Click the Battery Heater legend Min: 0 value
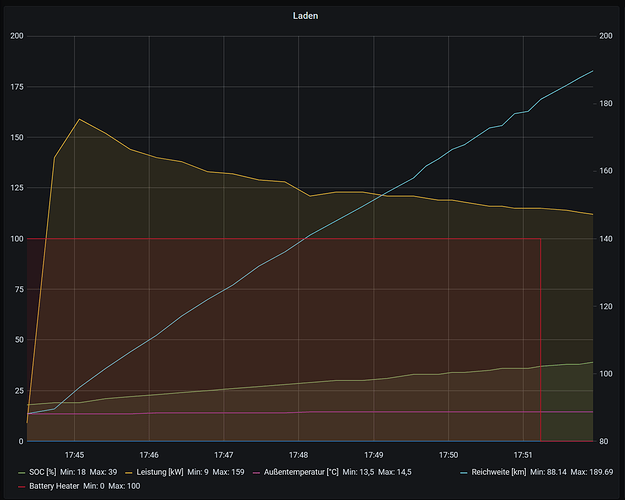Viewport: 625px width, 500px height. 94,486
